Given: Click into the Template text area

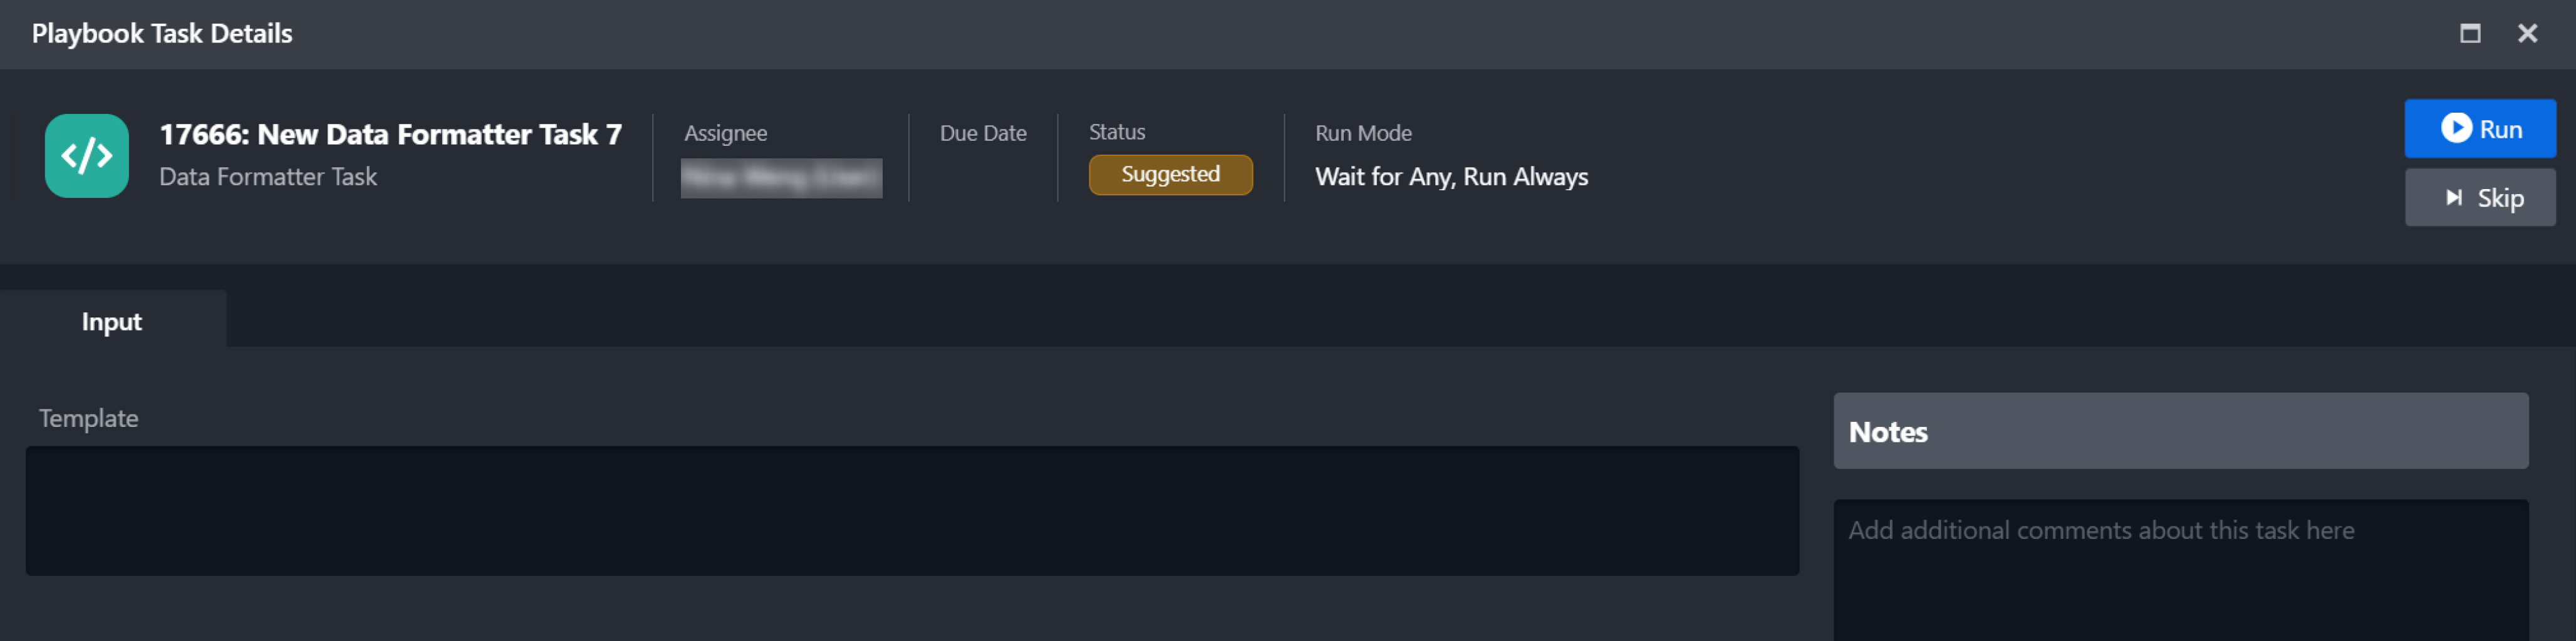Looking at the screenshot, I should [x=911, y=510].
